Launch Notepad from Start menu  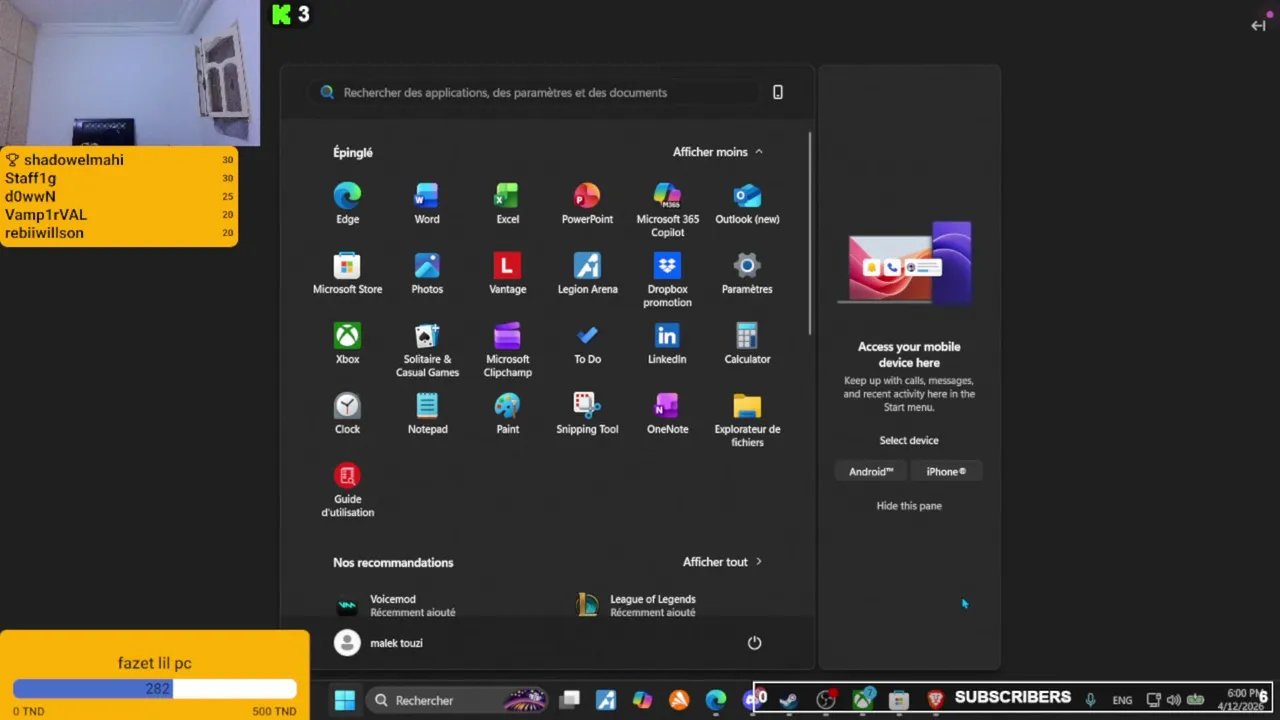click(427, 414)
